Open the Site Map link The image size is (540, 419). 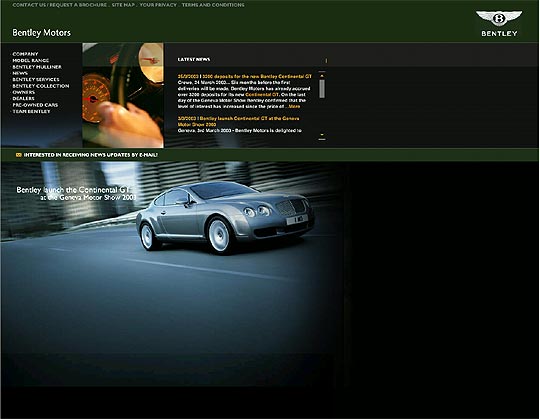123,5
